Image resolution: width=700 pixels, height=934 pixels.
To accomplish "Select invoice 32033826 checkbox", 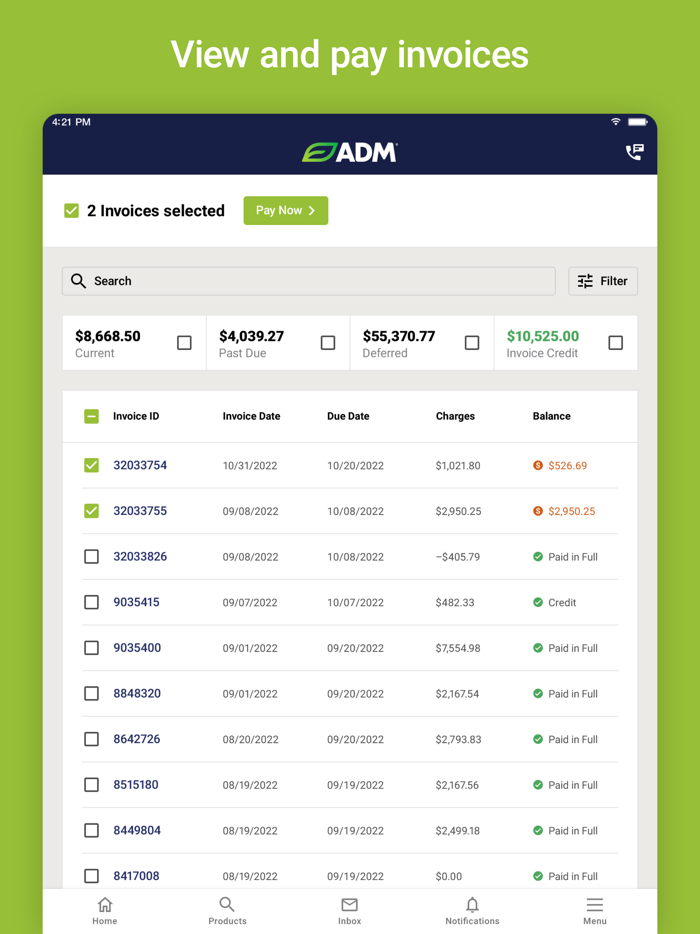I will 91,556.
